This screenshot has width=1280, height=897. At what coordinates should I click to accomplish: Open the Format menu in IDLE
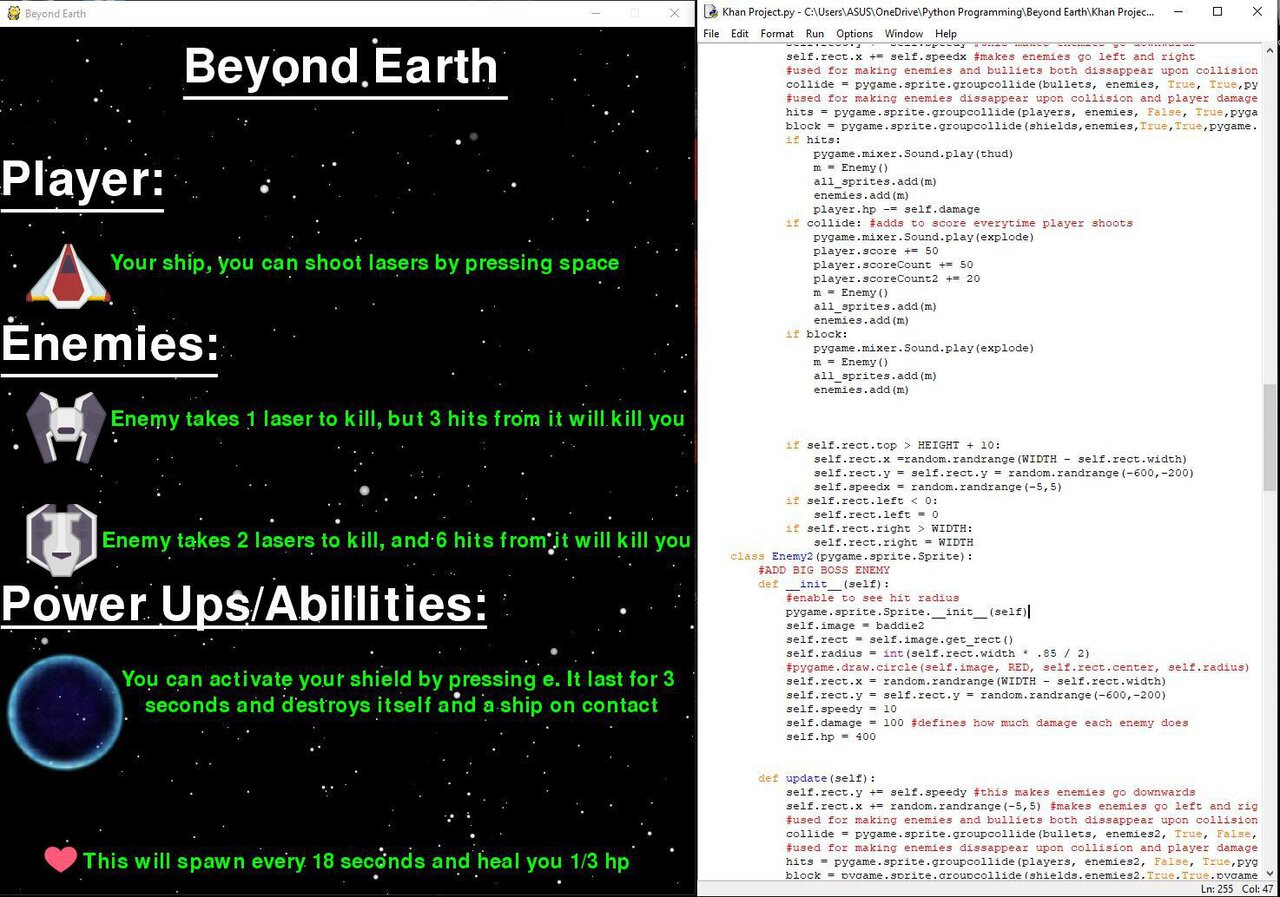pos(777,33)
